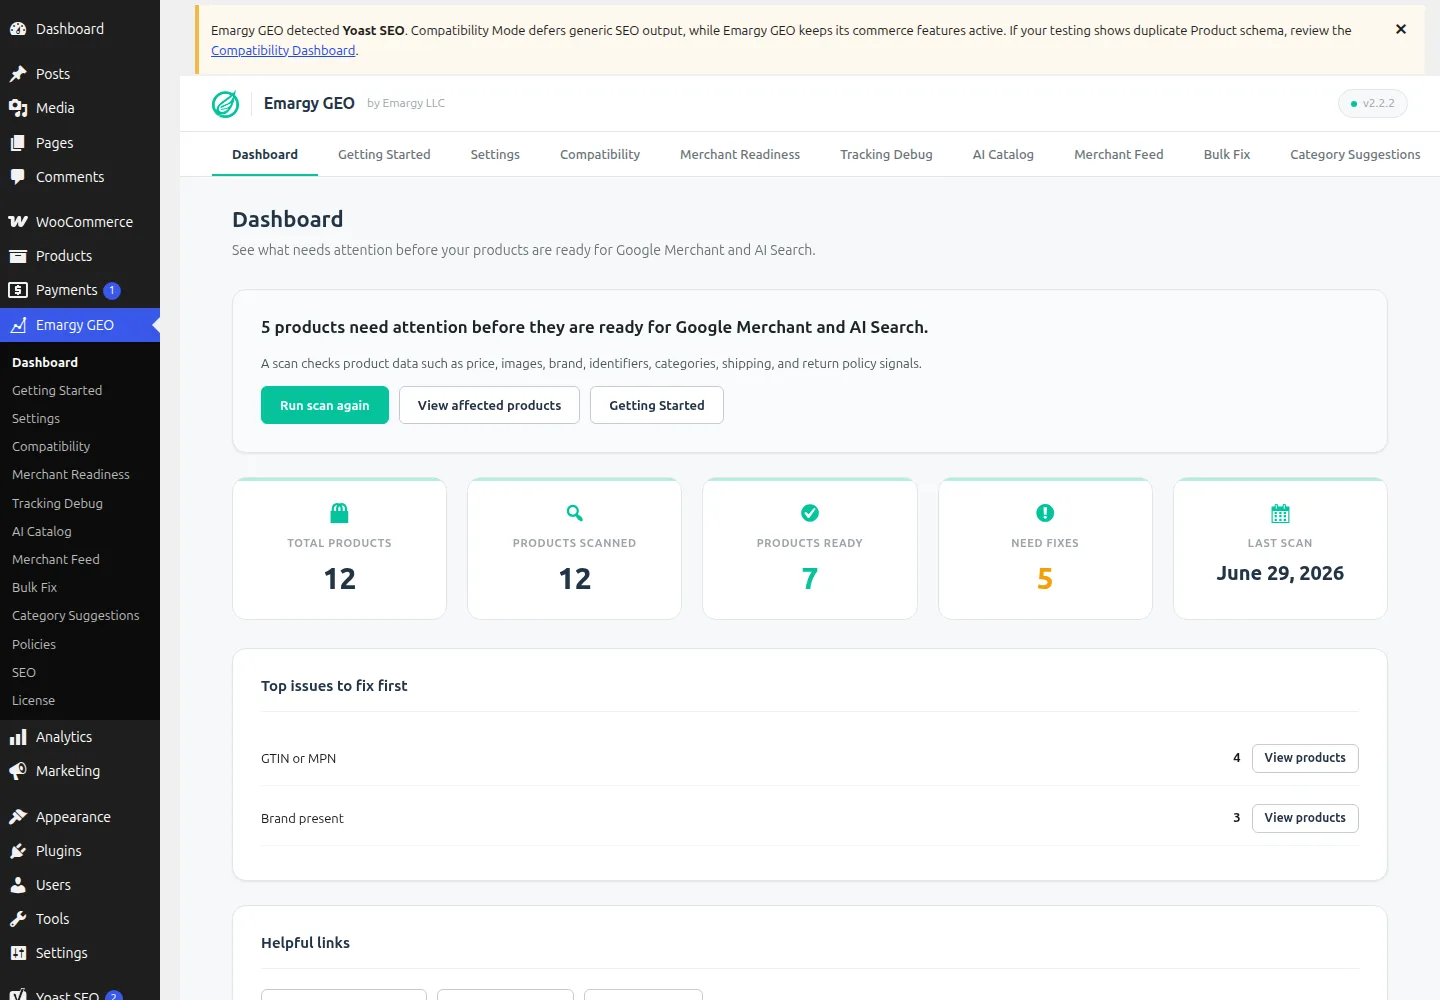
Task: Click the Emargy GEO chart icon
Action: tap(18, 325)
